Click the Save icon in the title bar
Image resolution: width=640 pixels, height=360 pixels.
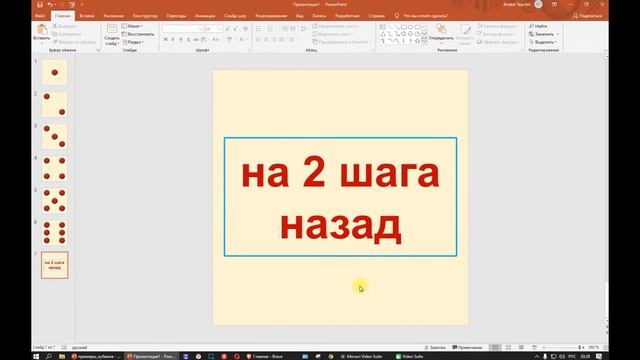click(x=40, y=4)
